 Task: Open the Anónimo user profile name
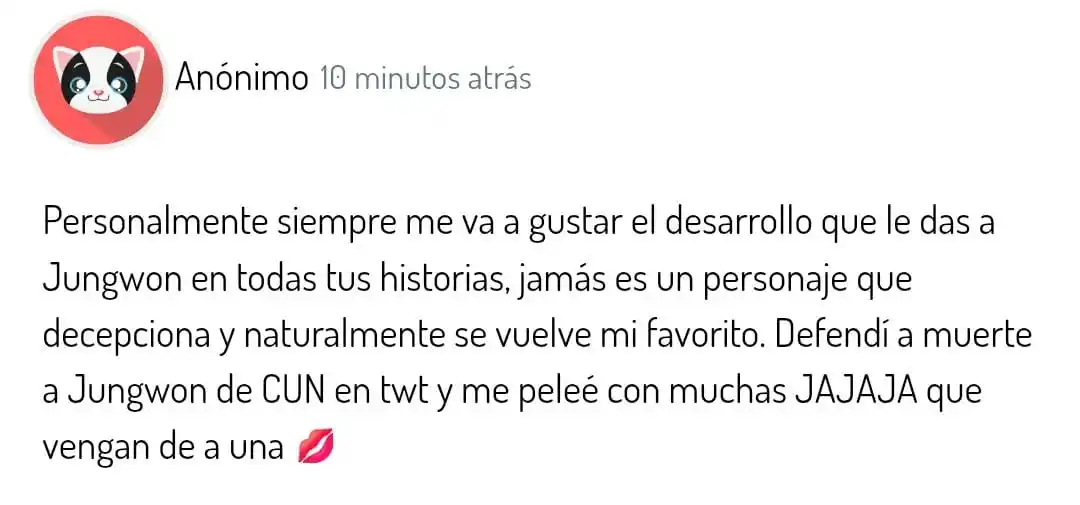point(241,79)
